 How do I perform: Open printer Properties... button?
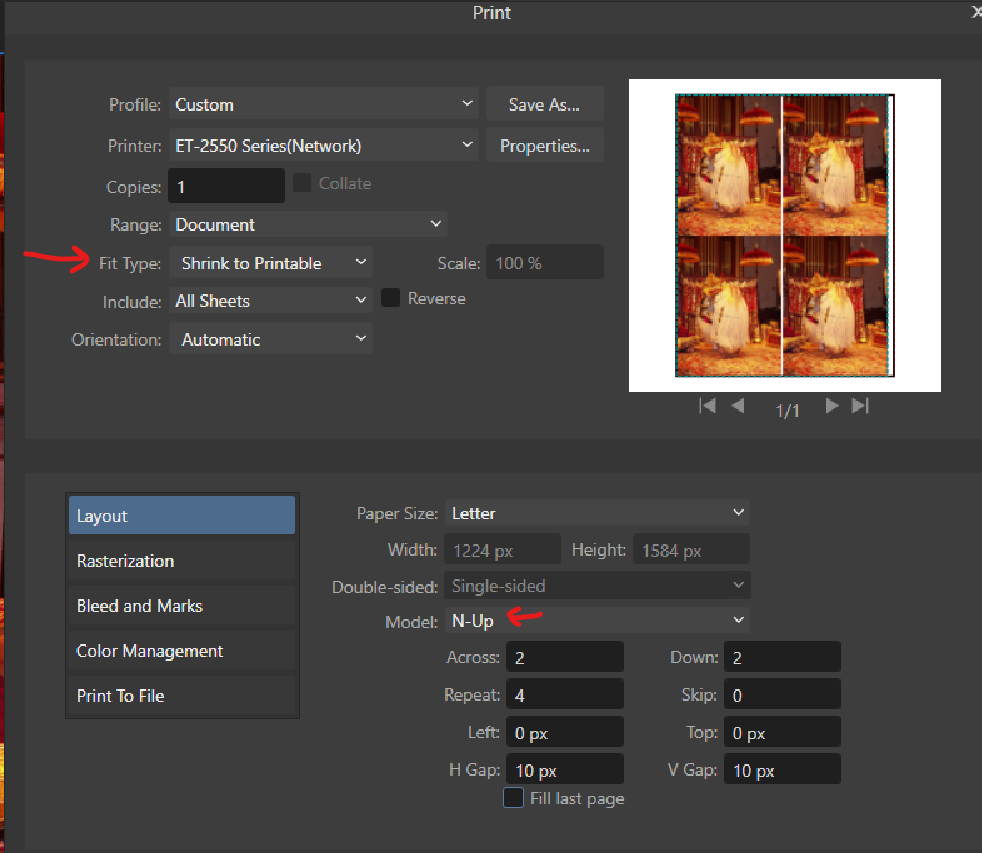[544, 146]
